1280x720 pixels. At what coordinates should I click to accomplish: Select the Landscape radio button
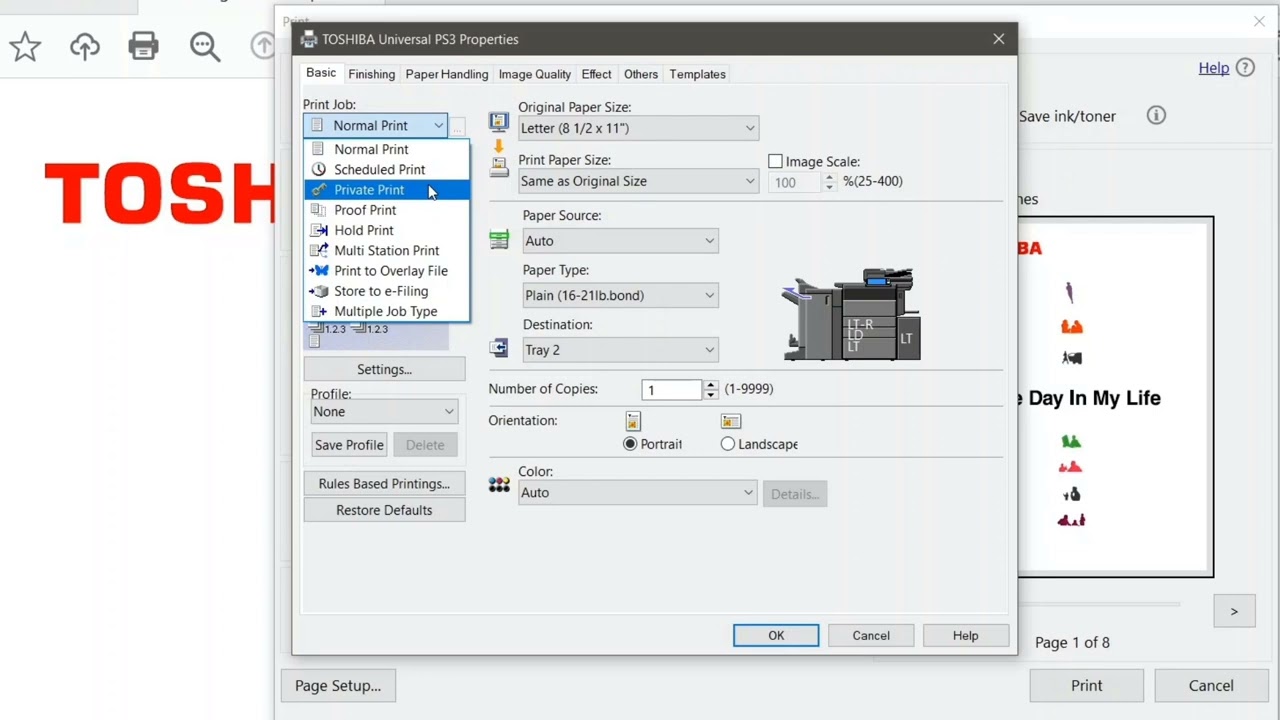[x=727, y=444]
